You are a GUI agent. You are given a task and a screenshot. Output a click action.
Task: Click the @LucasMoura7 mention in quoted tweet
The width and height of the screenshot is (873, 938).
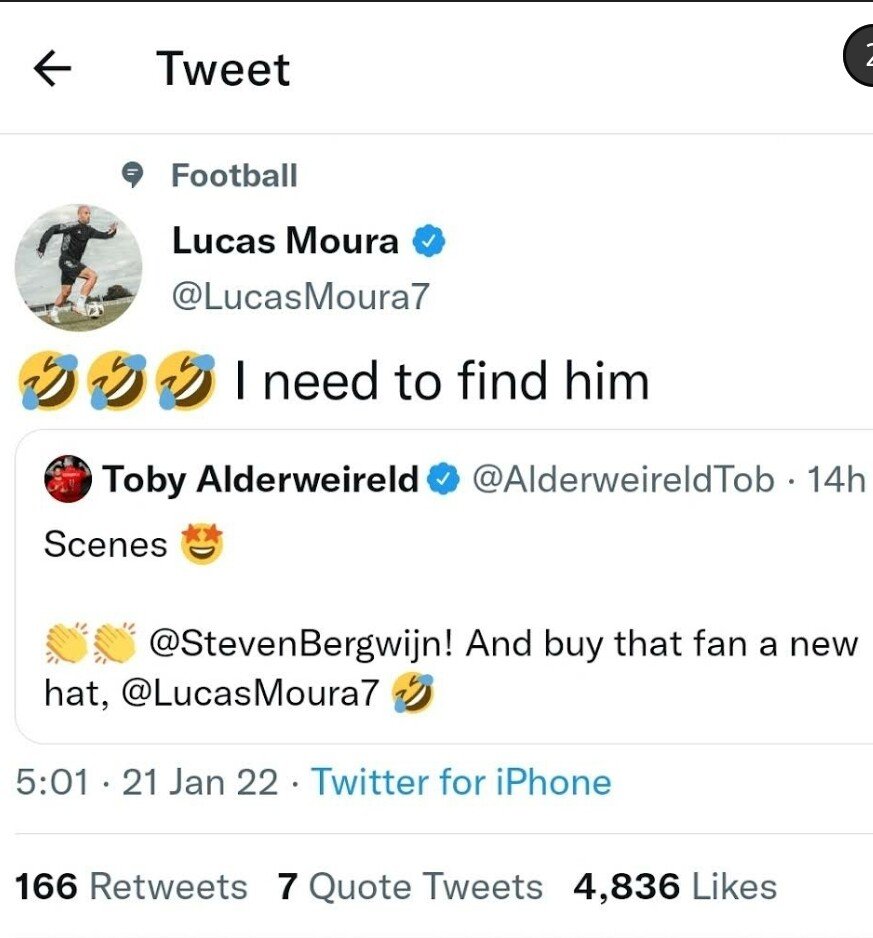249,695
